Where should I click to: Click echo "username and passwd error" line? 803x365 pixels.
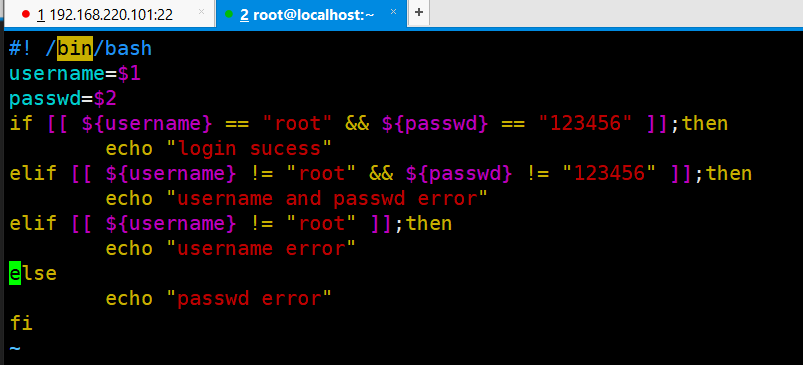(x=297, y=198)
